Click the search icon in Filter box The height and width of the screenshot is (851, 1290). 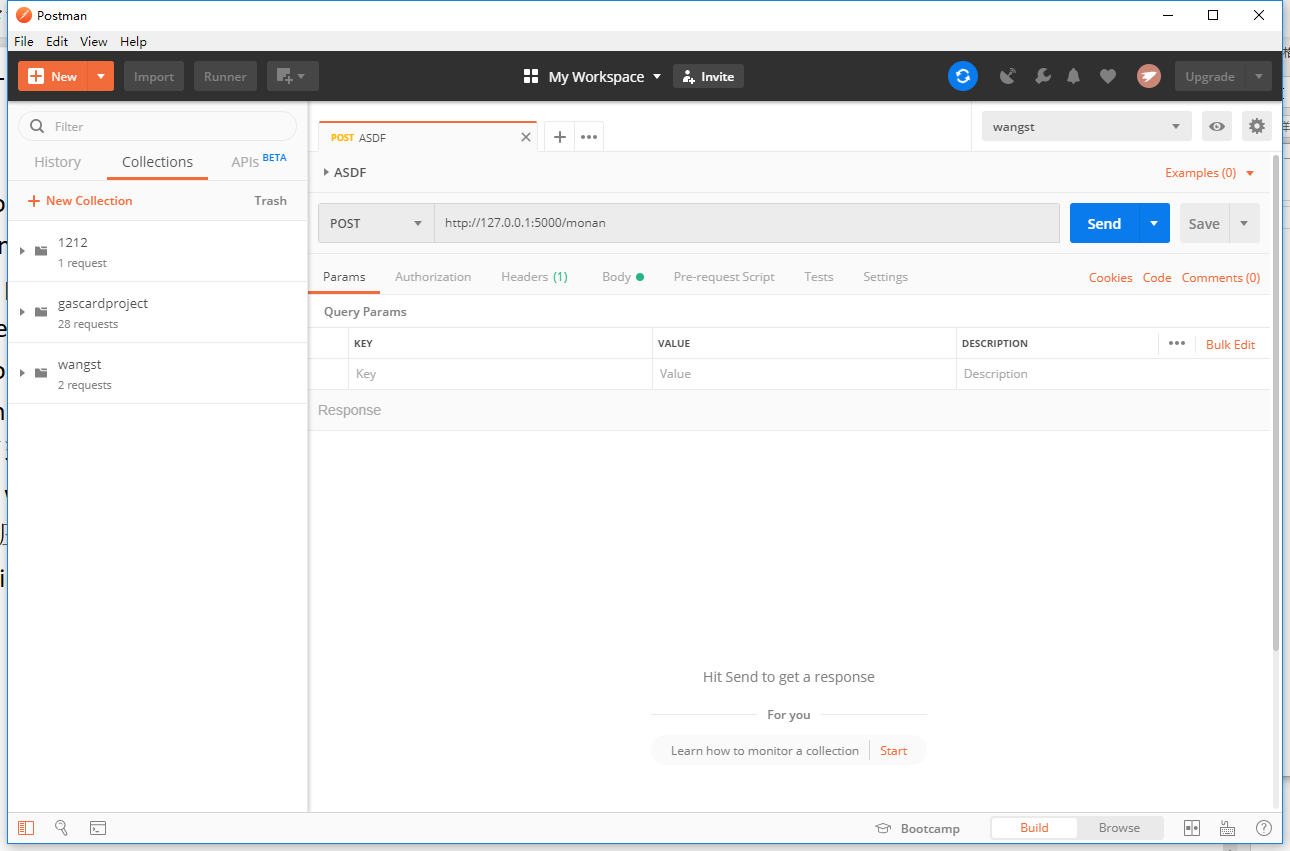pos(38,126)
